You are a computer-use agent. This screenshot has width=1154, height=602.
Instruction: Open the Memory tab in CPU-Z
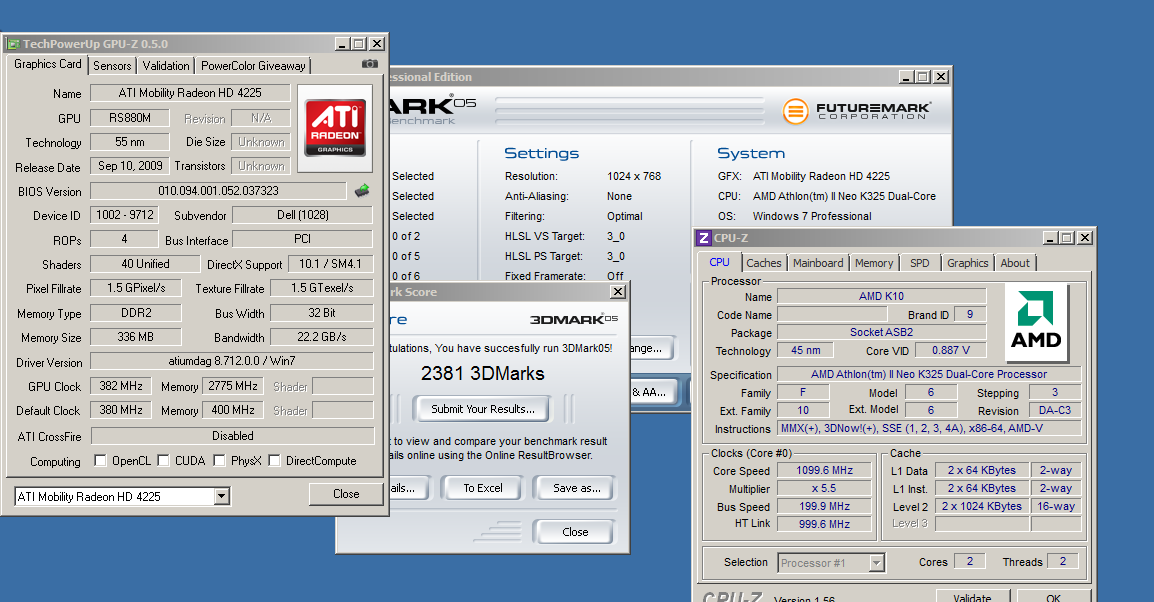tap(874, 263)
